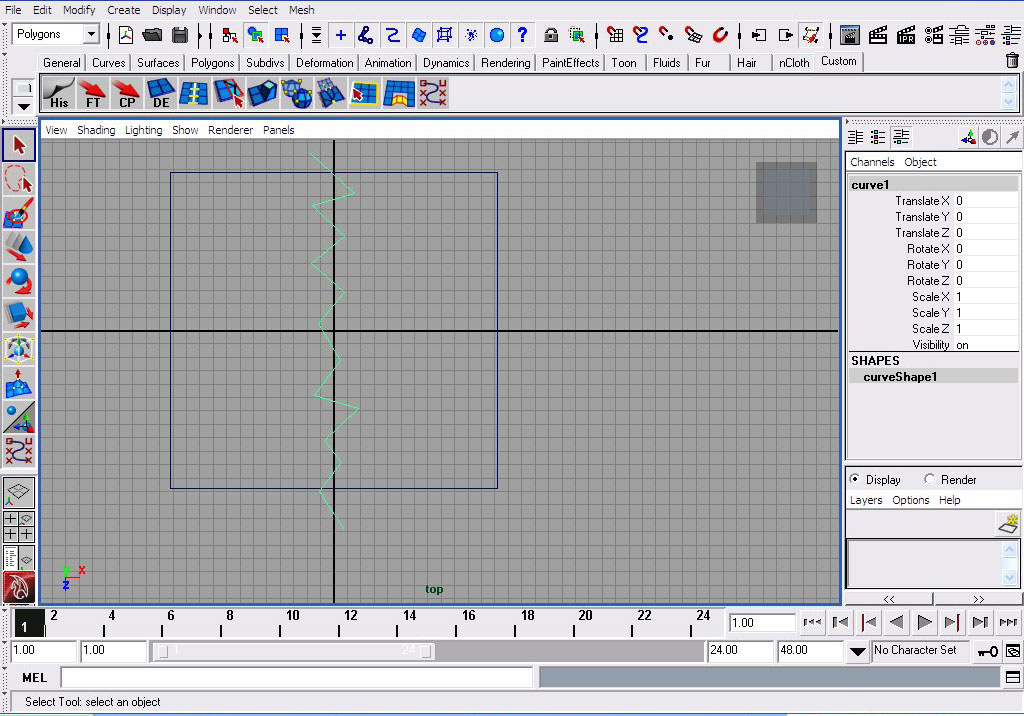Screen dimensions: 1024x716
Task: Choose the Paint Selection tool
Action: tap(19, 213)
